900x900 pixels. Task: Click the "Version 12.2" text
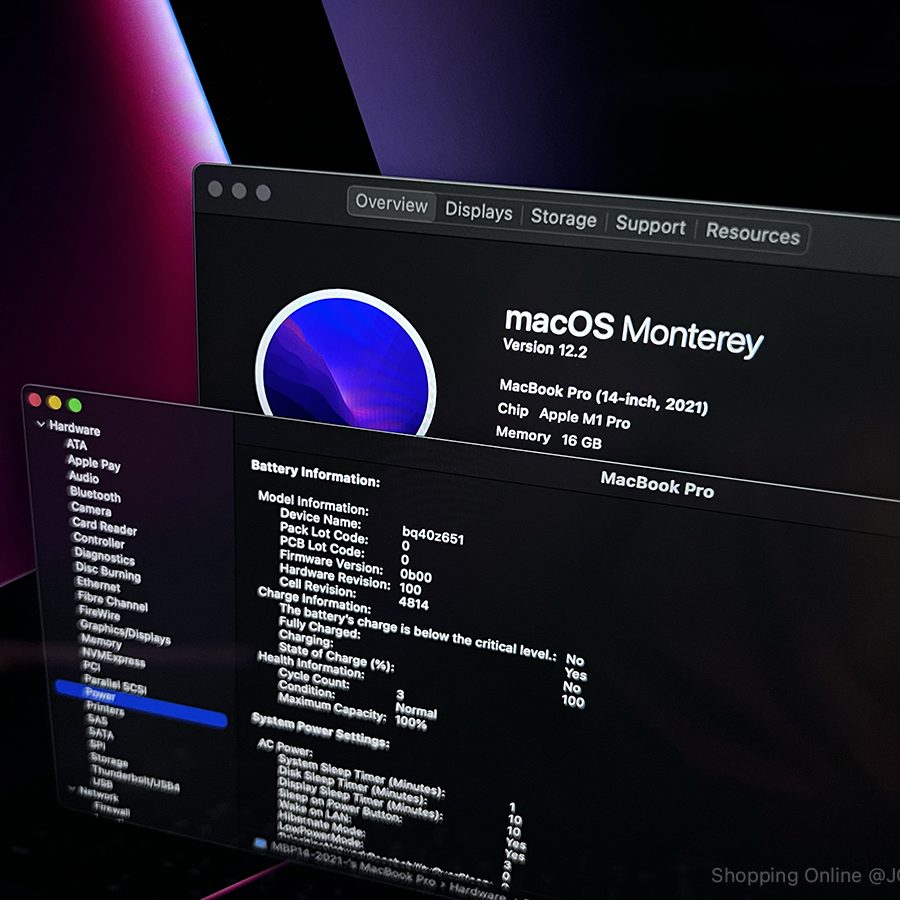point(545,348)
